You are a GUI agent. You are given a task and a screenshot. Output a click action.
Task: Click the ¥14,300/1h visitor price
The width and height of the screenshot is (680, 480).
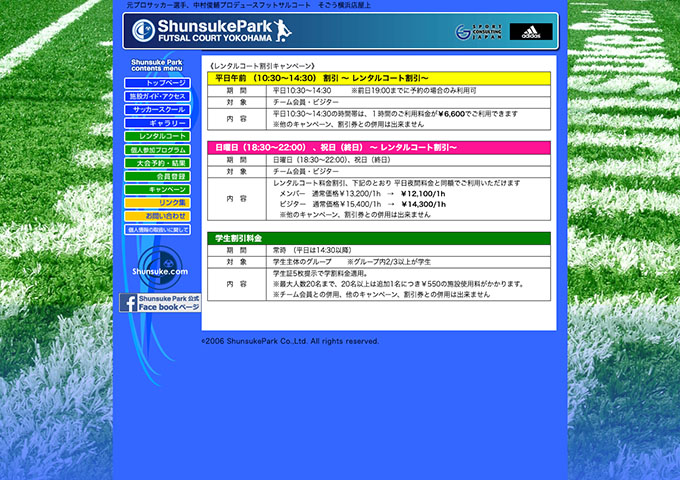click(x=423, y=204)
